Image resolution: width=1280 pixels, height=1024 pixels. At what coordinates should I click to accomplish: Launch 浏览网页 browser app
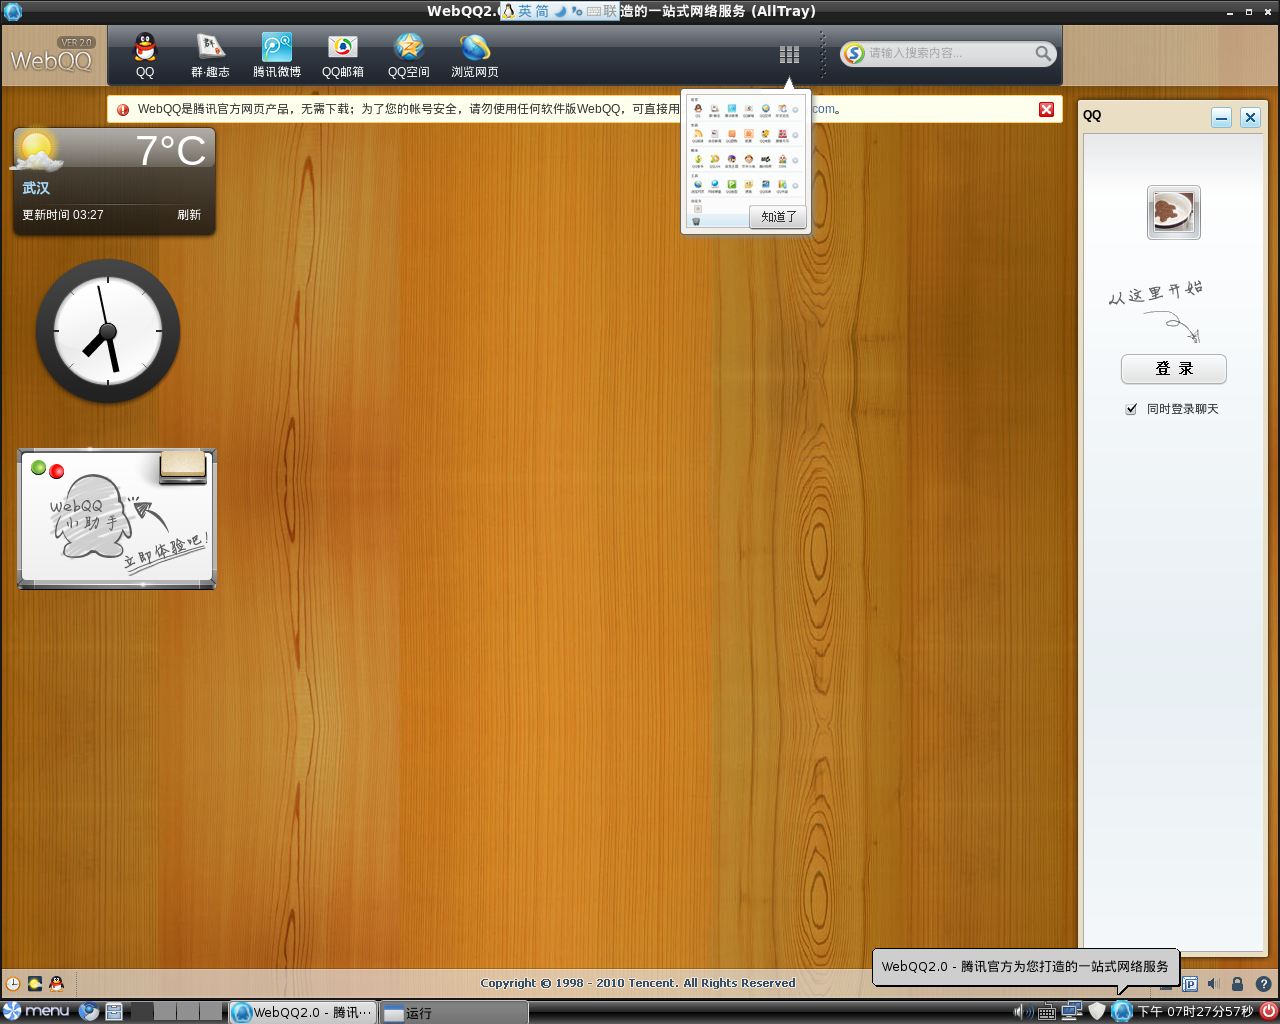point(475,55)
